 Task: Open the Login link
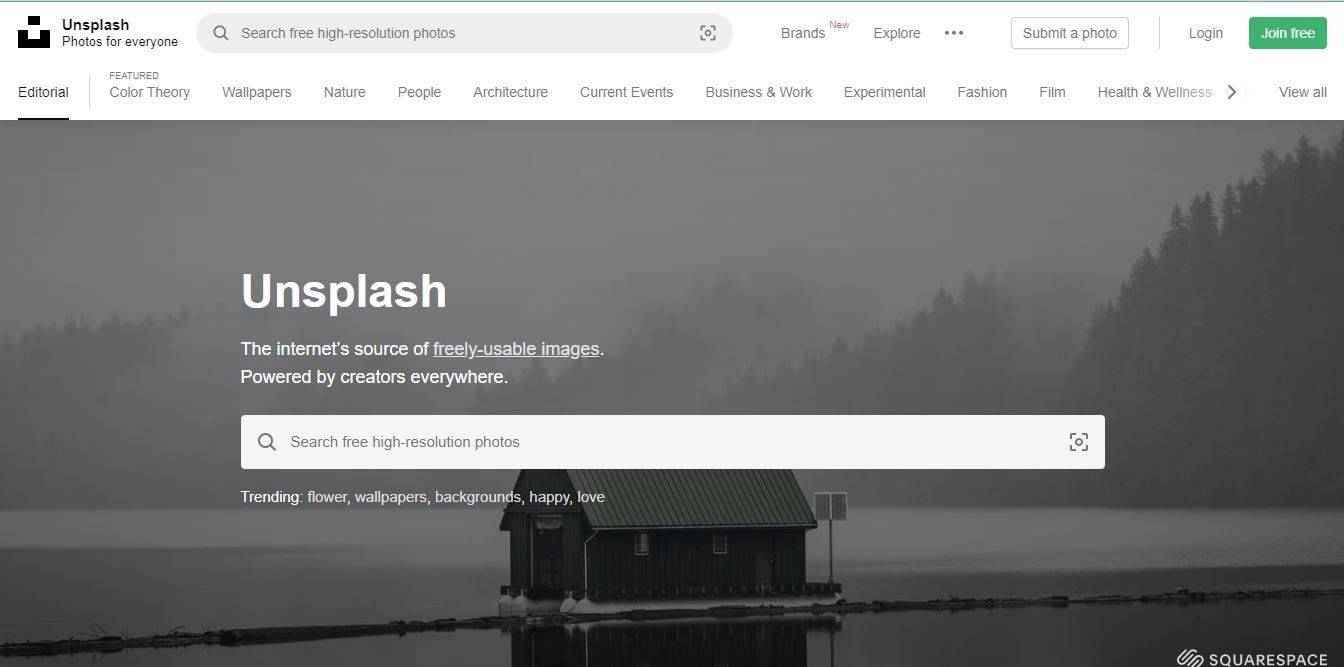coord(1206,33)
